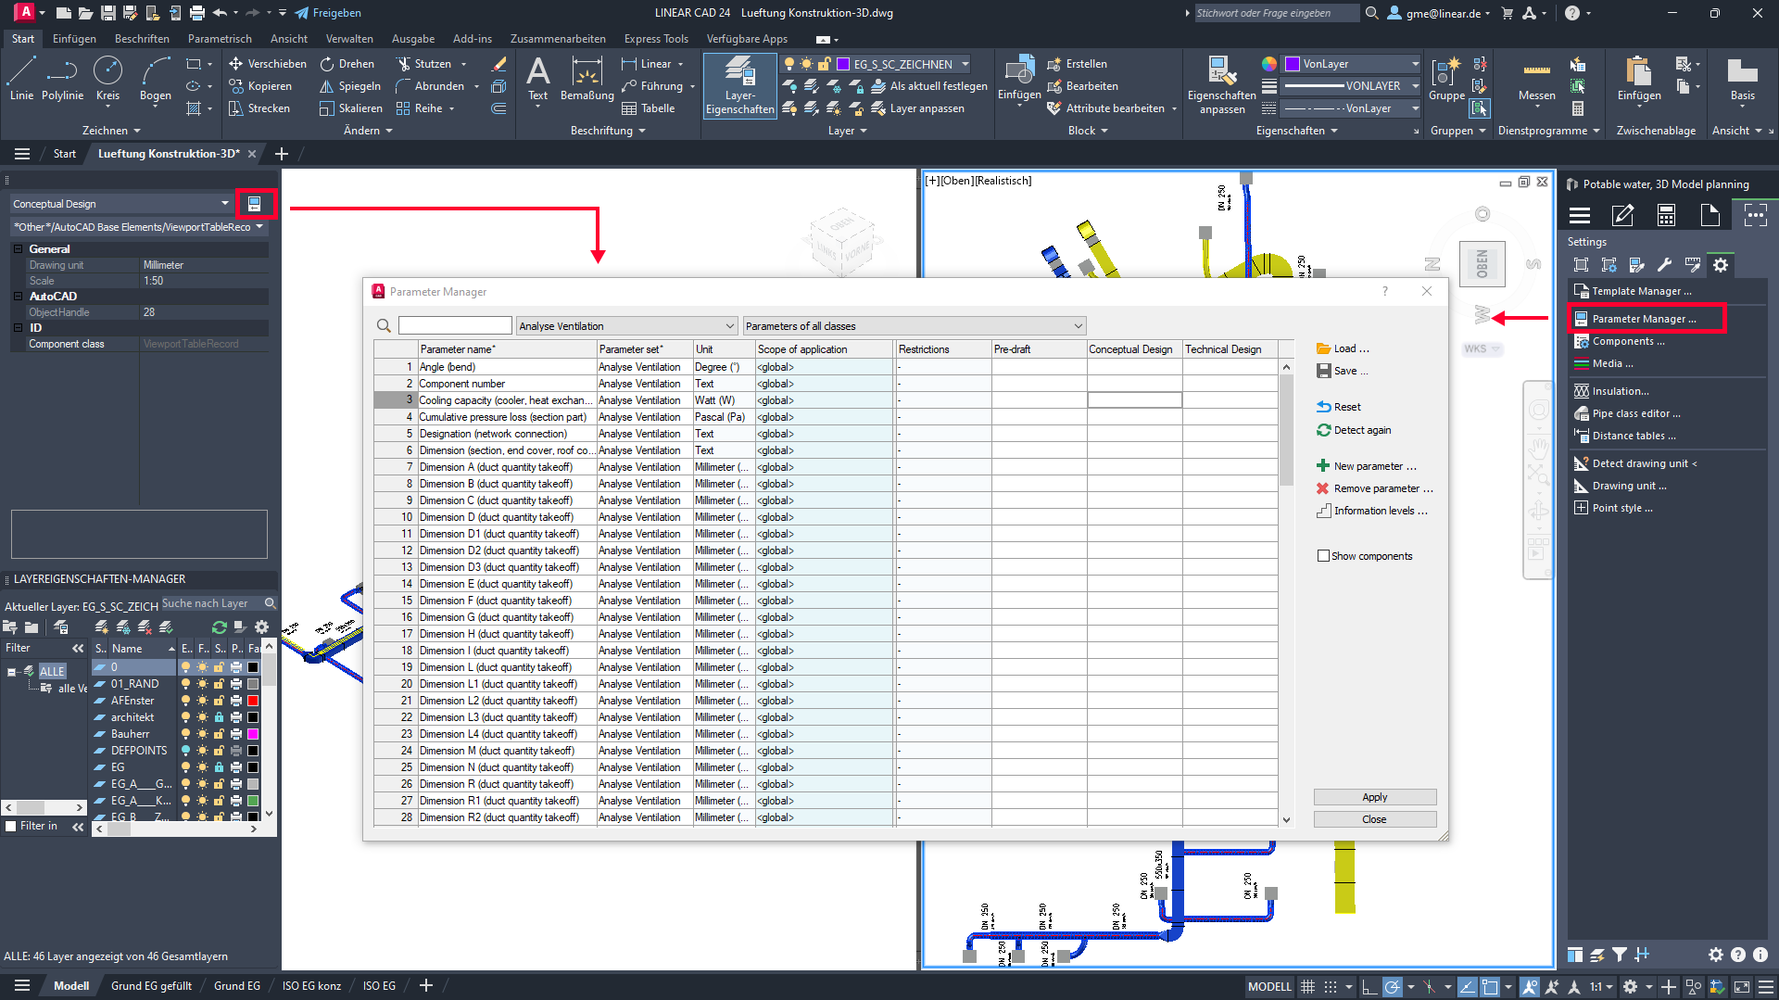Open the Analyse Ventilation dropdown
Screen dimensions: 1779x1000
pos(626,326)
